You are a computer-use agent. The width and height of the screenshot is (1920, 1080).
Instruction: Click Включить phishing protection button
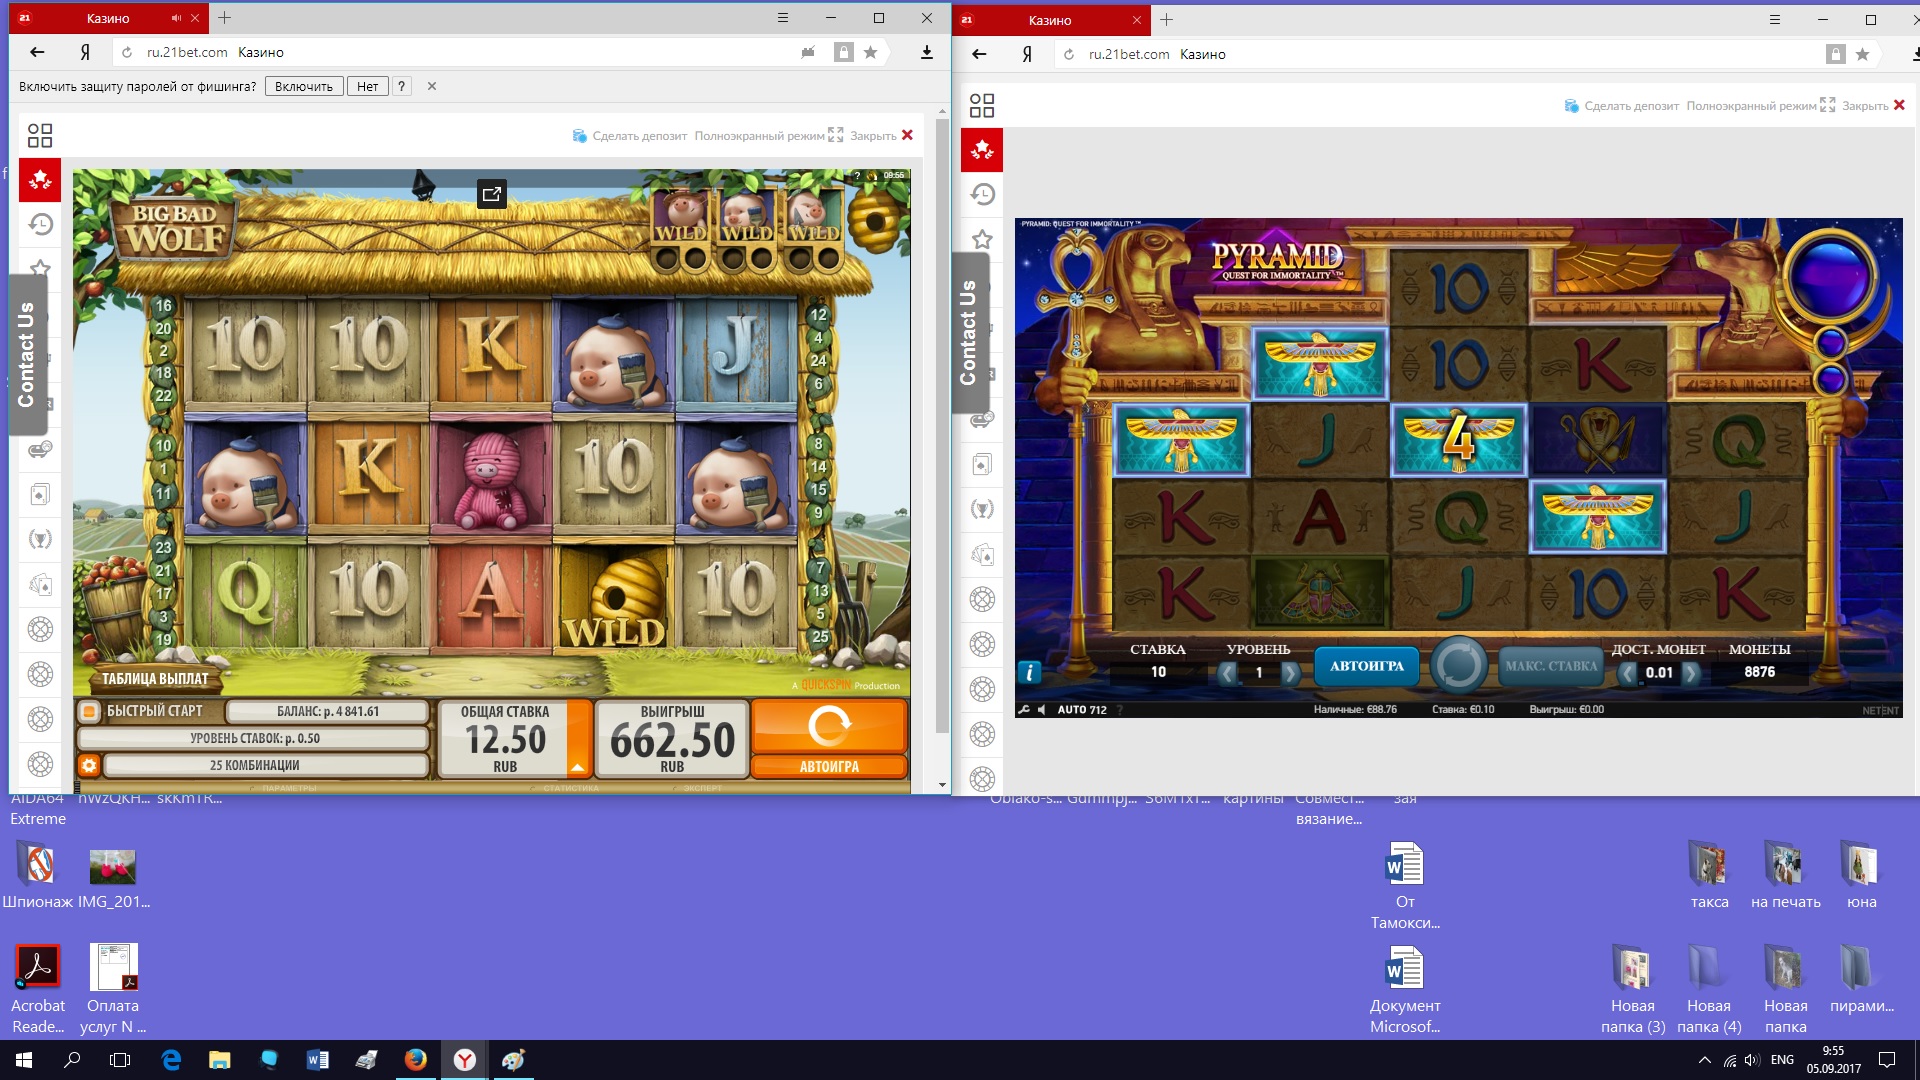pyautogui.click(x=303, y=86)
